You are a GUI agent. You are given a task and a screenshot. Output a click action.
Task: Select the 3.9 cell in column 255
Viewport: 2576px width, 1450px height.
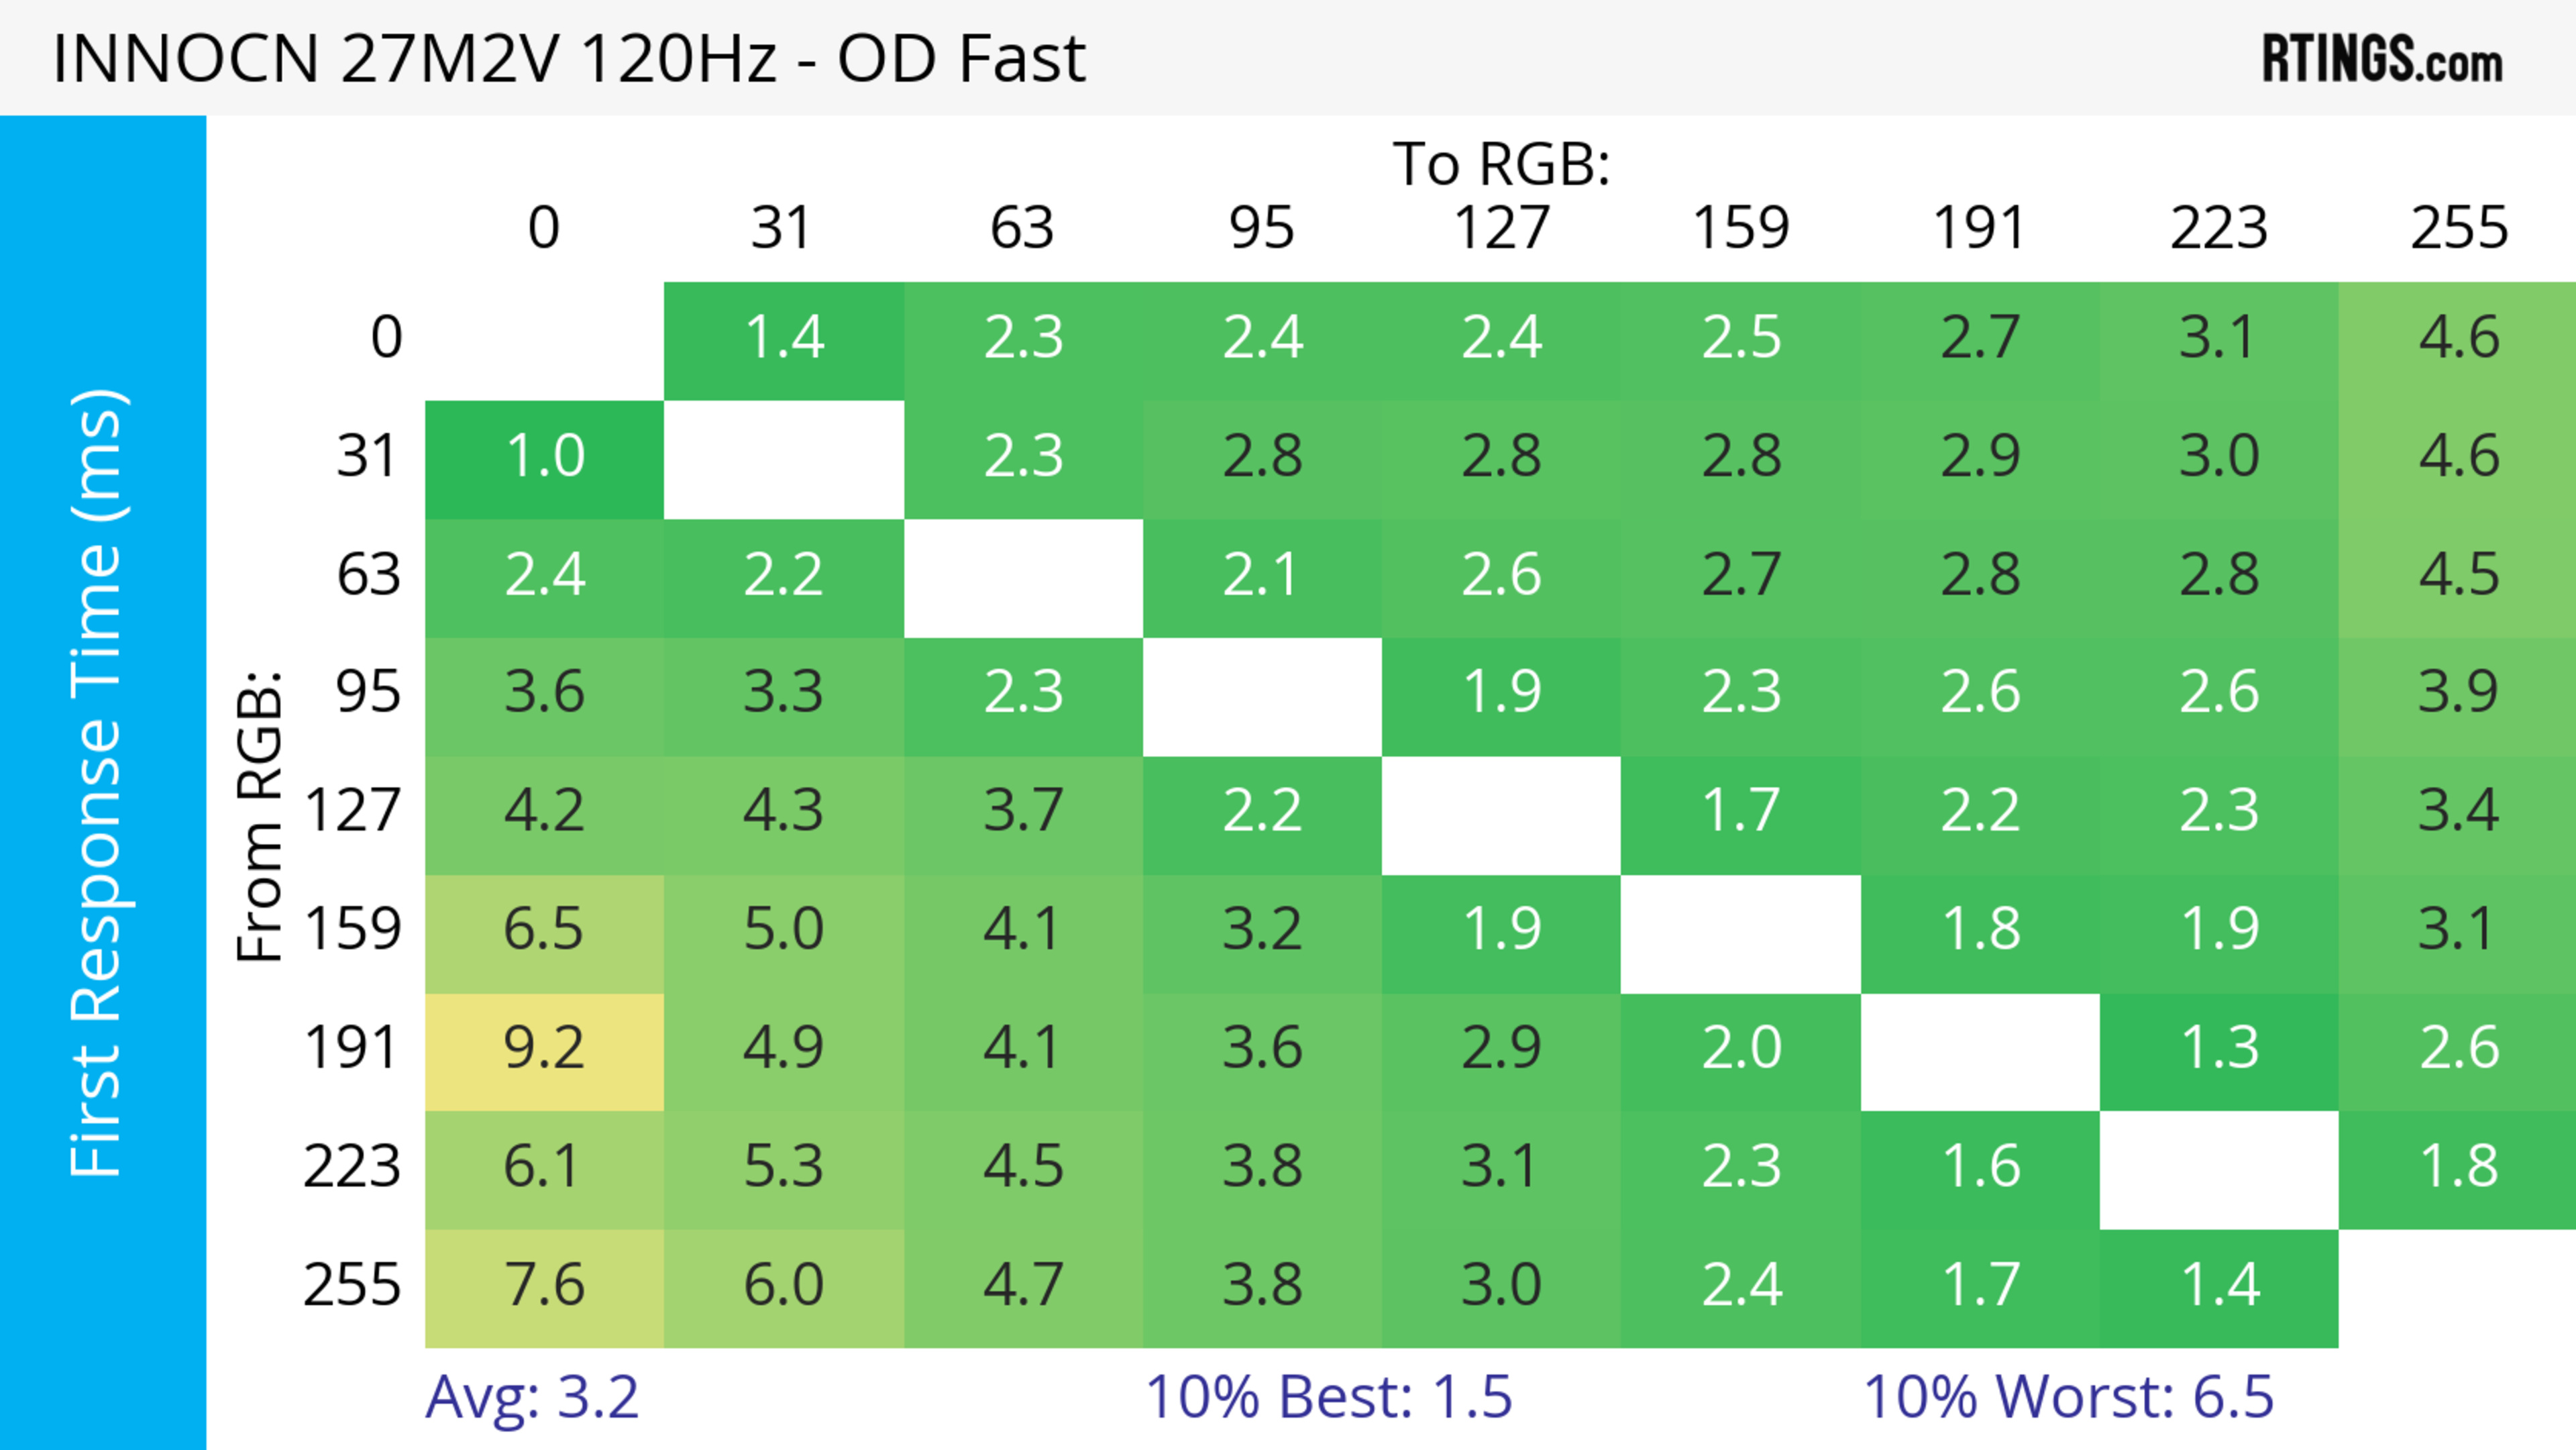pyautogui.click(x=2458, y=692)
